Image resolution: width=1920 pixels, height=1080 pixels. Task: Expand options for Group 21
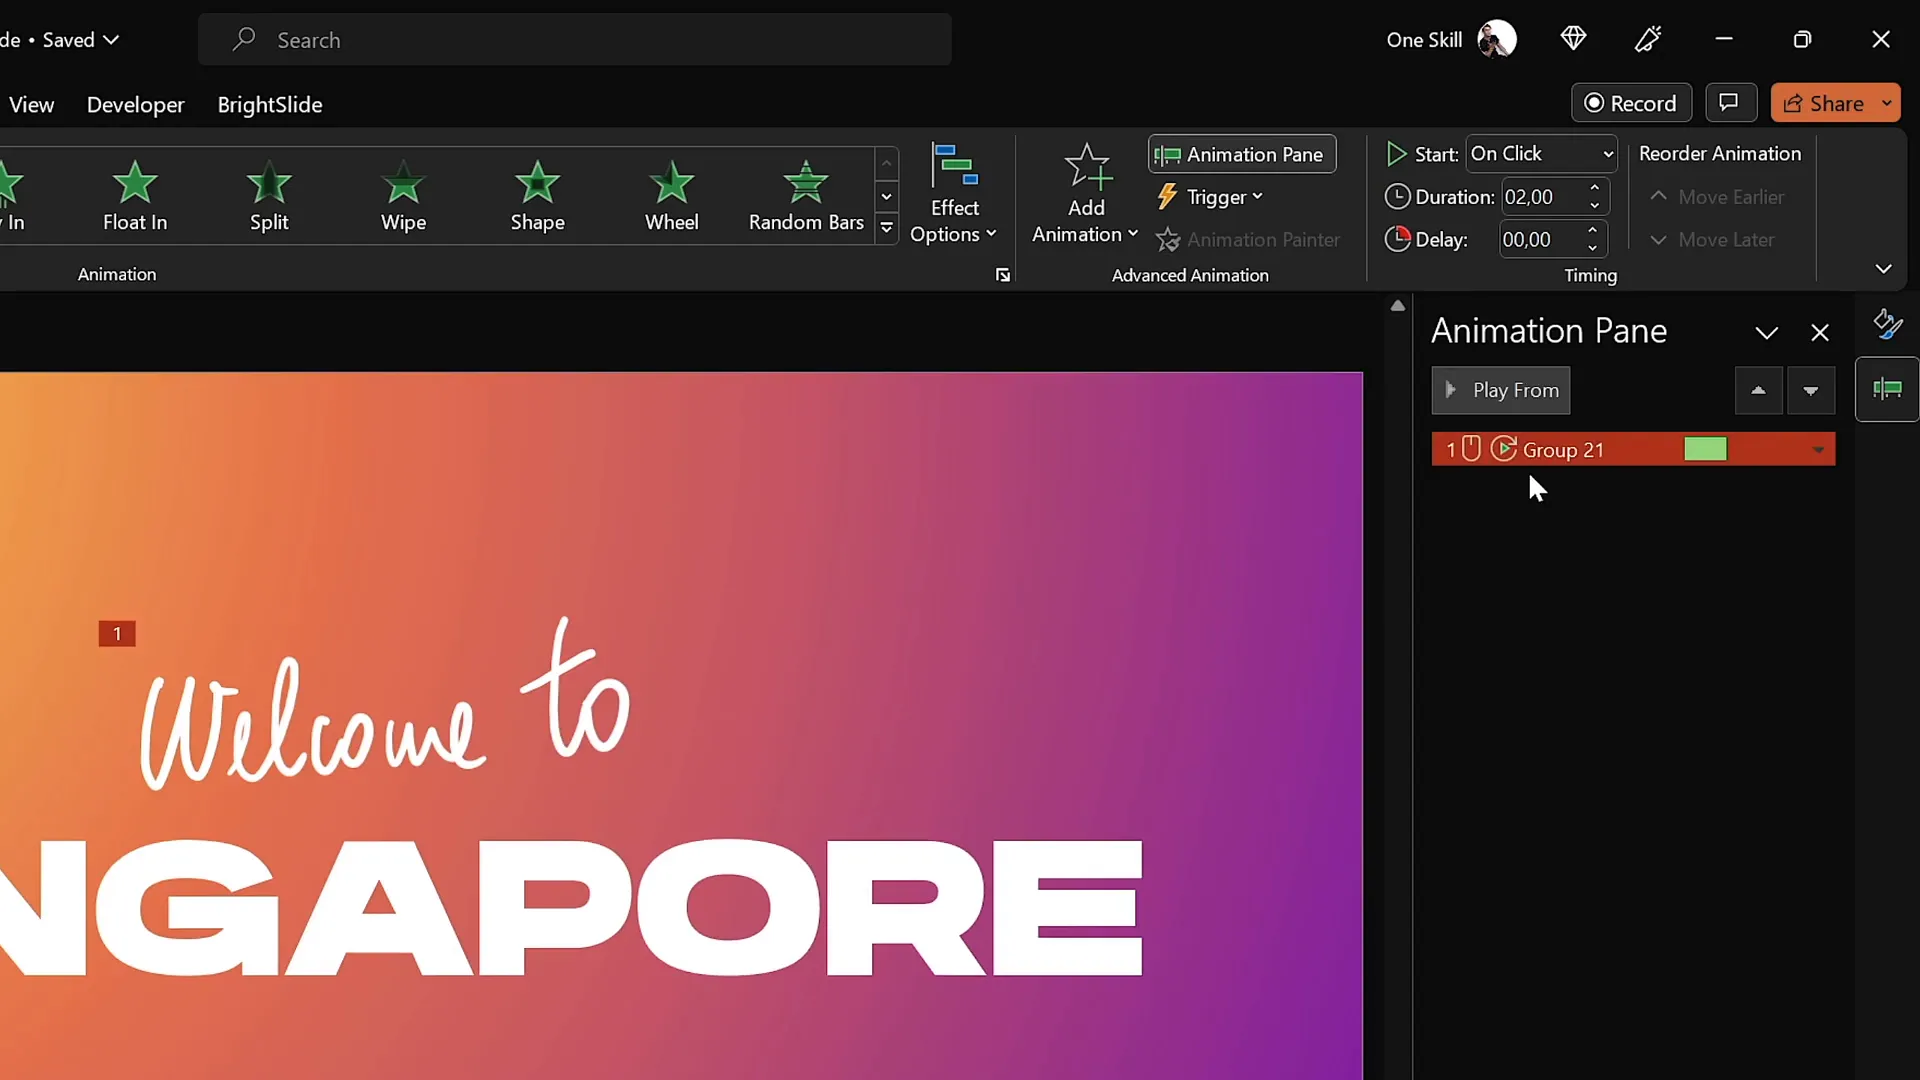pyautogui.click(x=1819, y=449)
